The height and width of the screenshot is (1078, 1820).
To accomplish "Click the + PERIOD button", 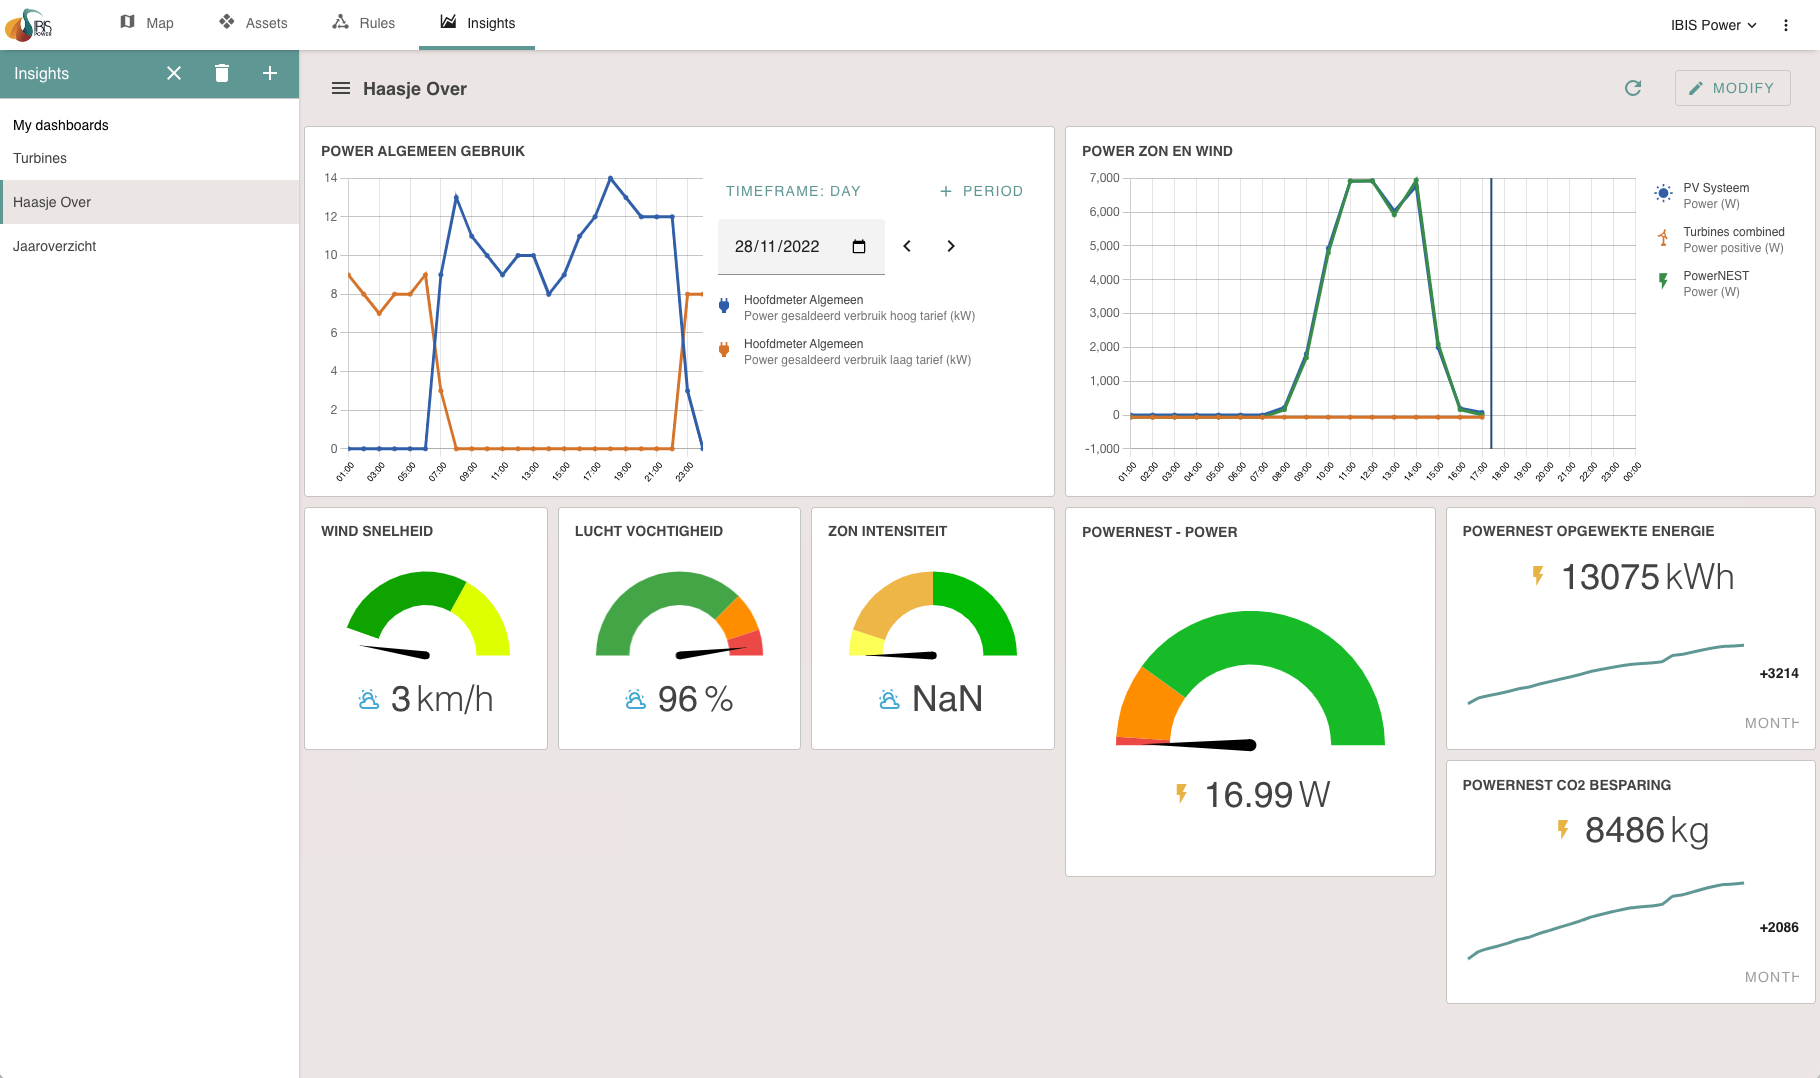I will pyautogui.click(x=981, y=191).
